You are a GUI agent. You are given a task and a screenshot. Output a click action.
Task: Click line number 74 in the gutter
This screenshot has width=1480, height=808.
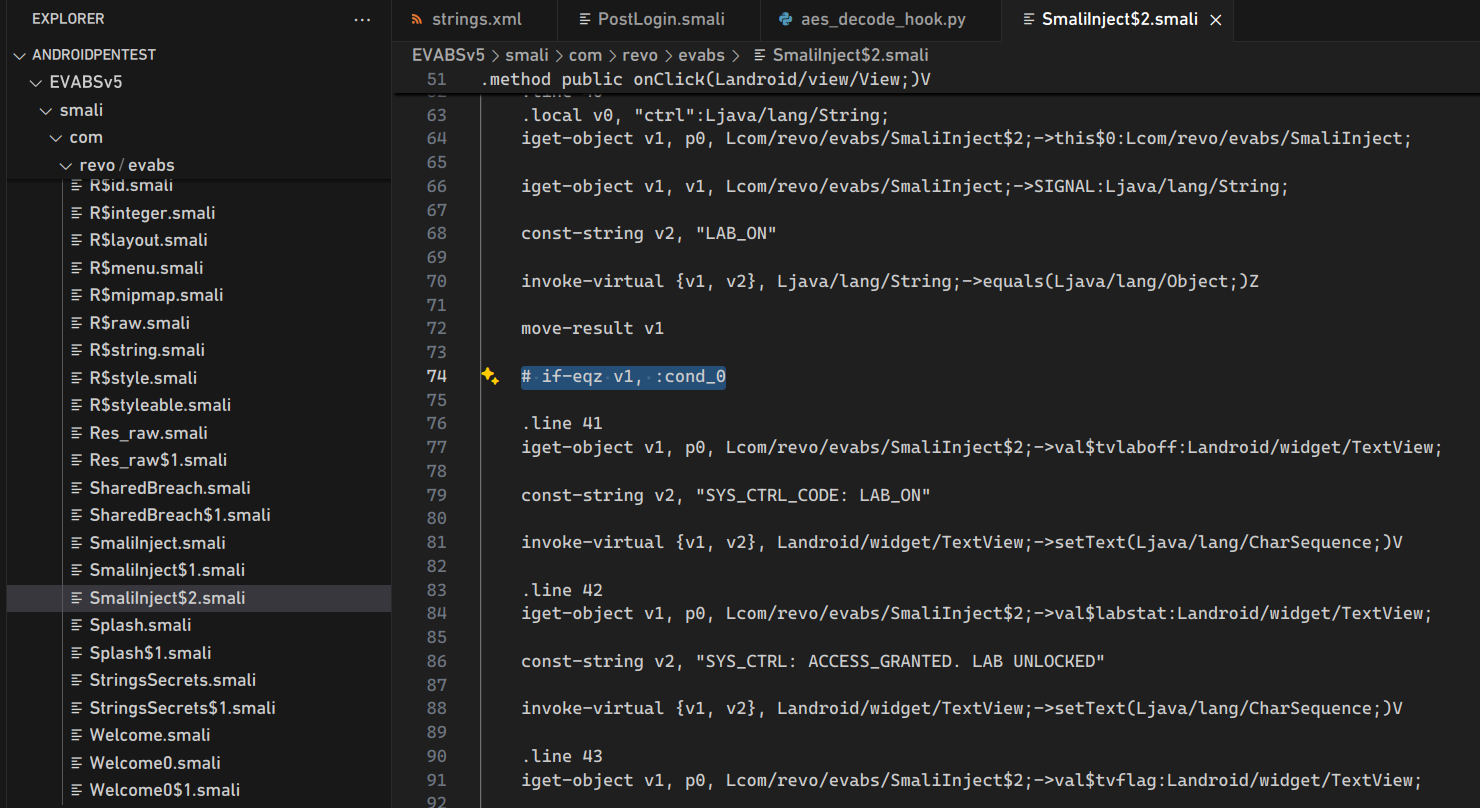click(x=436, y=376)
